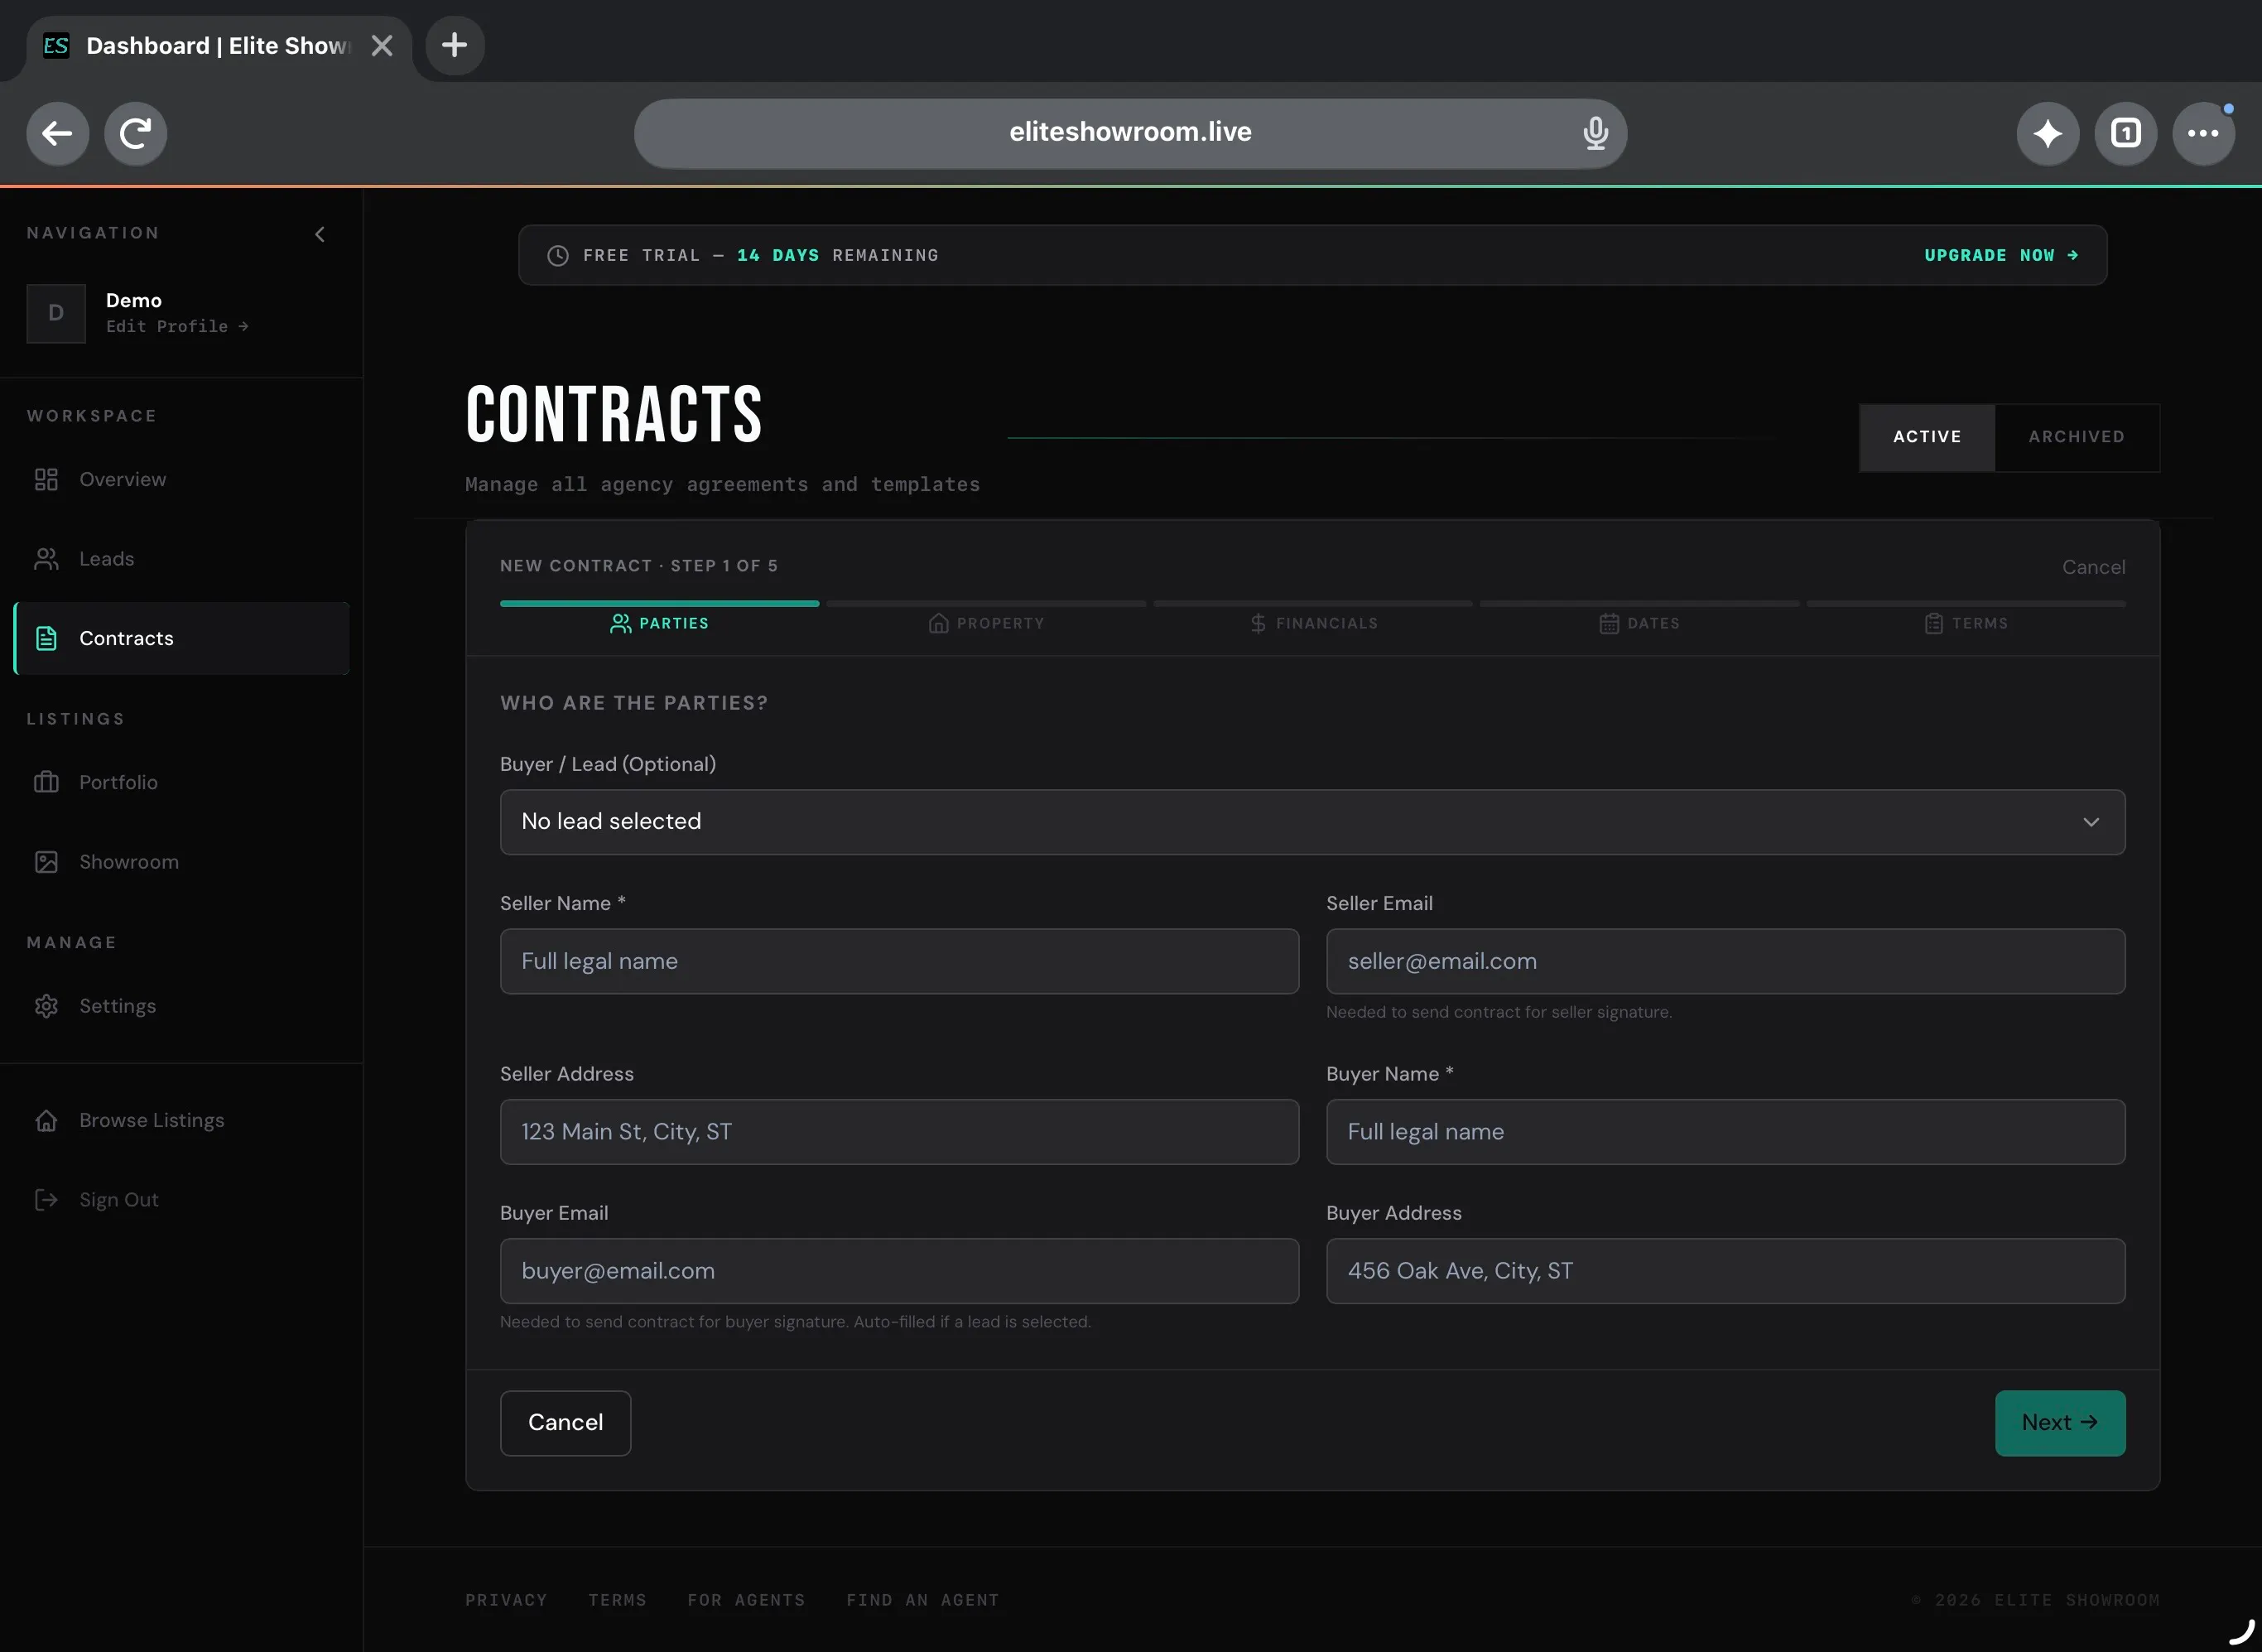2262x1652 pixels.
Task: Open the sparkle AI assistant button
Action: [2047, 133]
